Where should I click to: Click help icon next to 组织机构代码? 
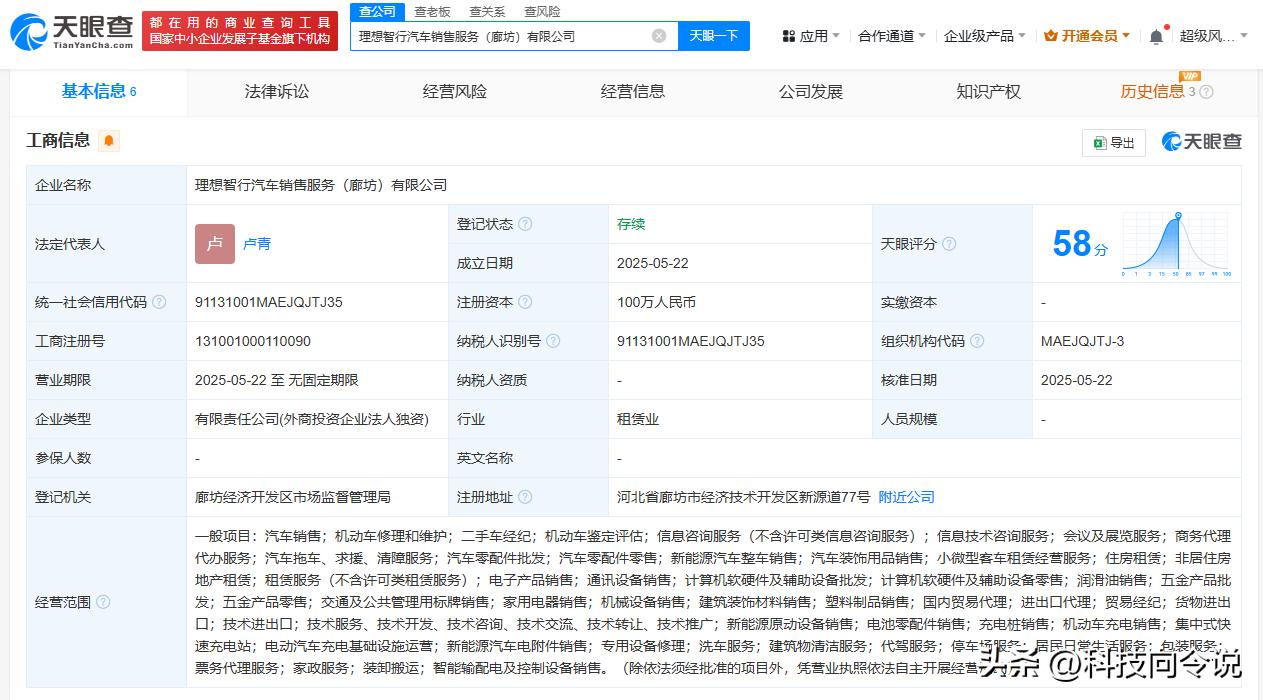coord(977,341)
